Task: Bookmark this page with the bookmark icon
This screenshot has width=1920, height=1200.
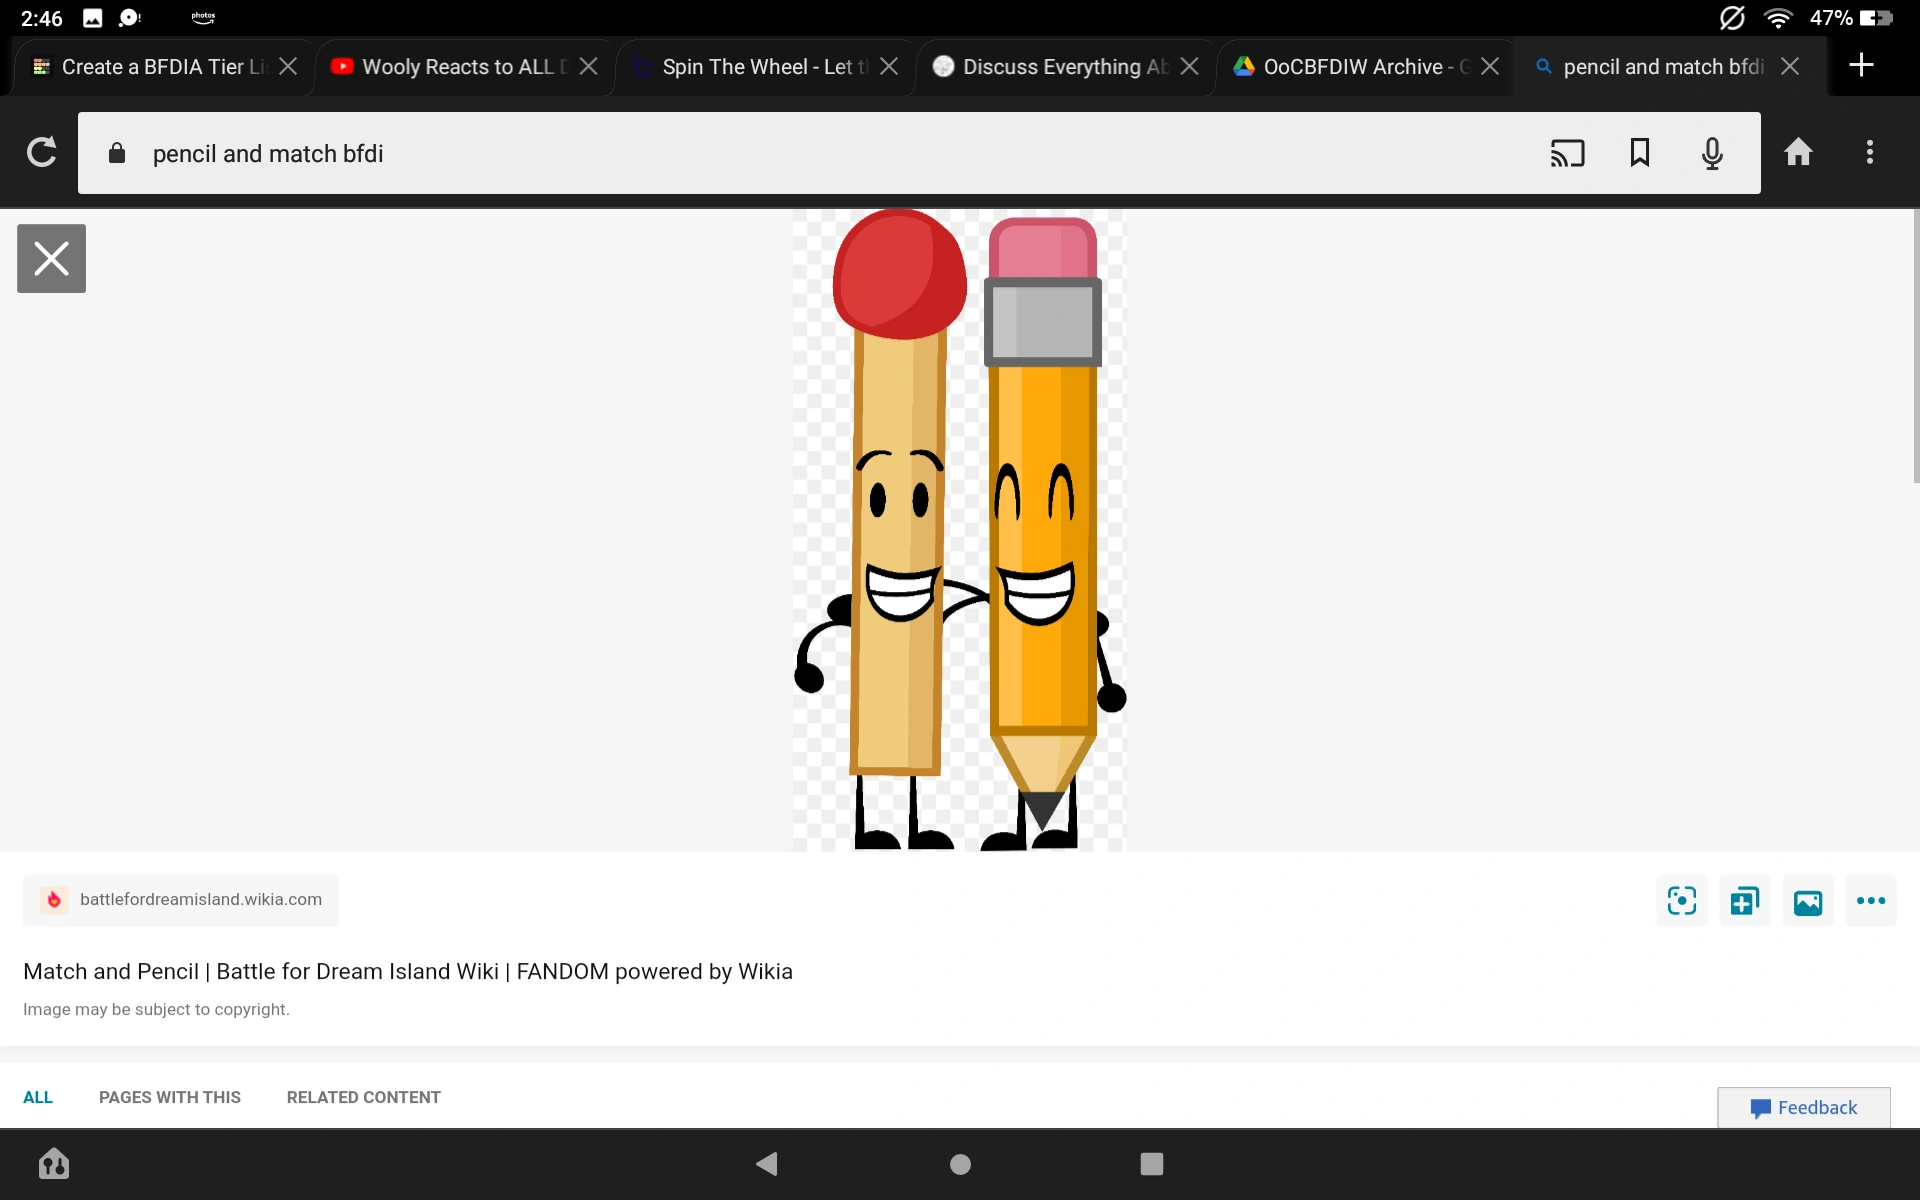Action: coord(1640,153)
